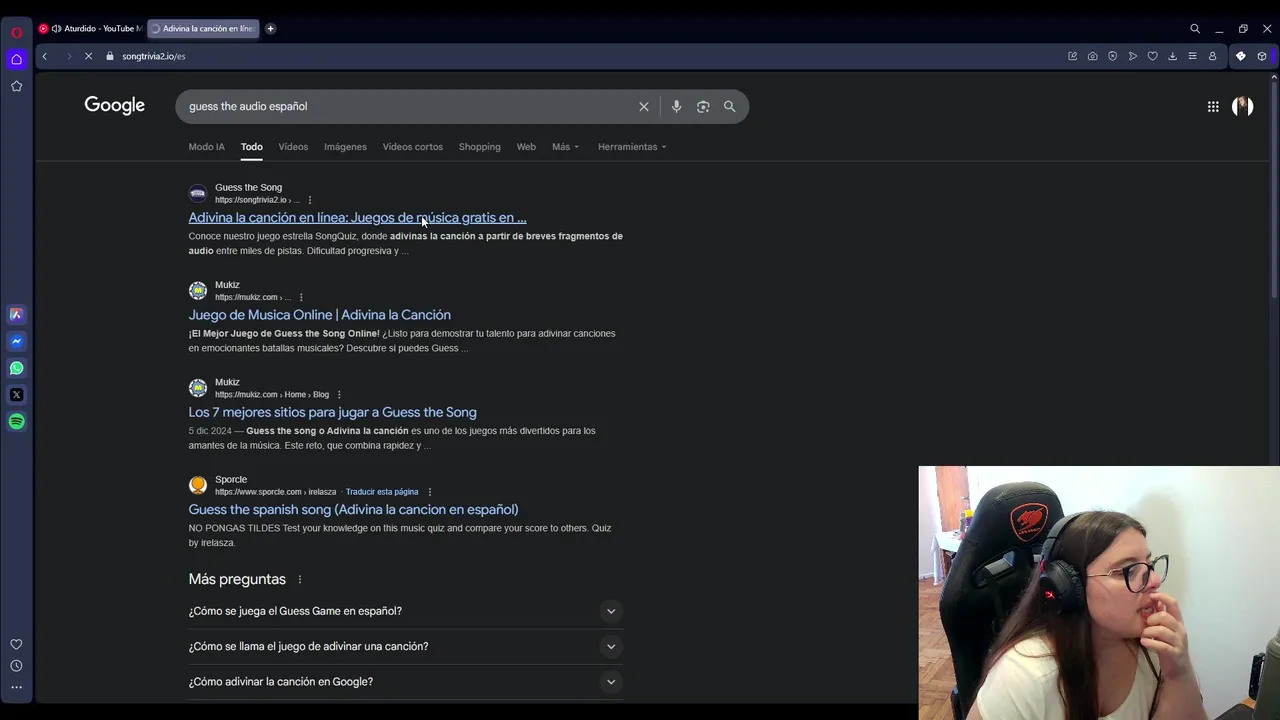This screenshot has width=1280, height=720.
Task: Click the address bar padlock site info icon
Action: click(x=110, y=56)
